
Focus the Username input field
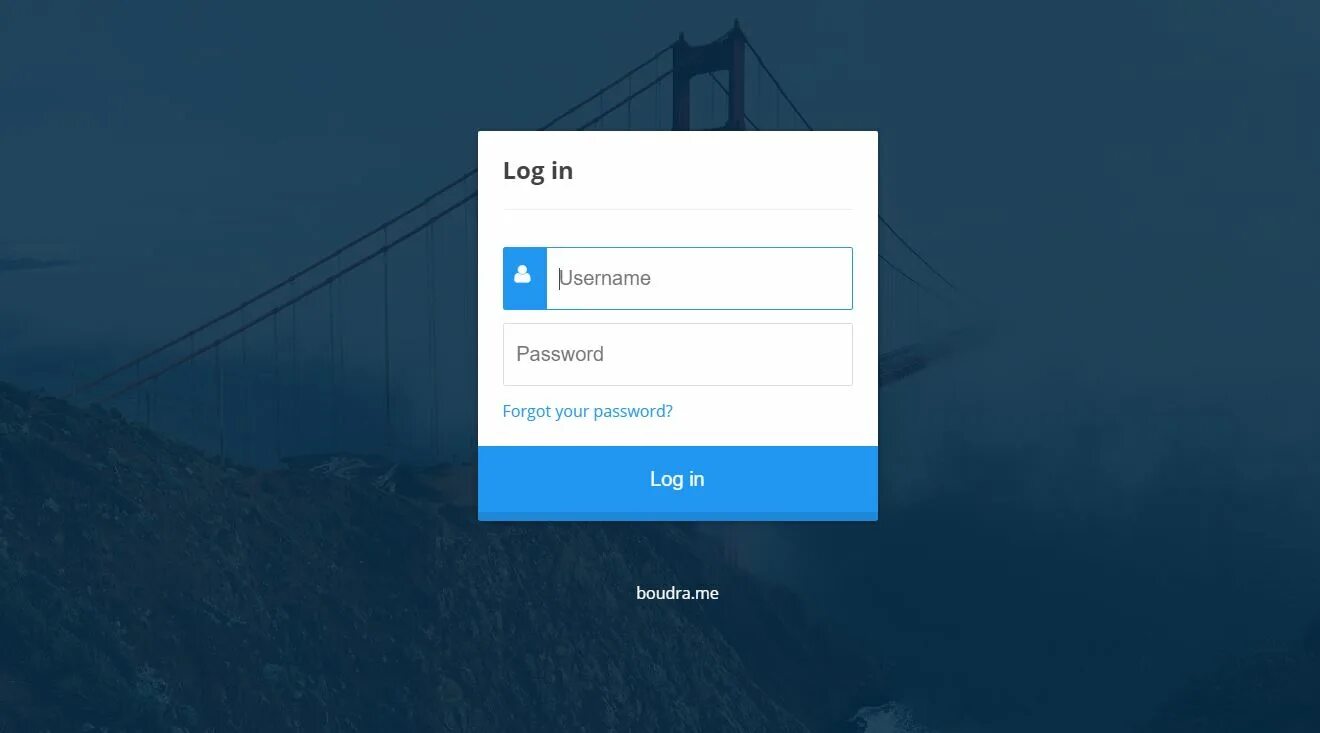pos(699,278)
